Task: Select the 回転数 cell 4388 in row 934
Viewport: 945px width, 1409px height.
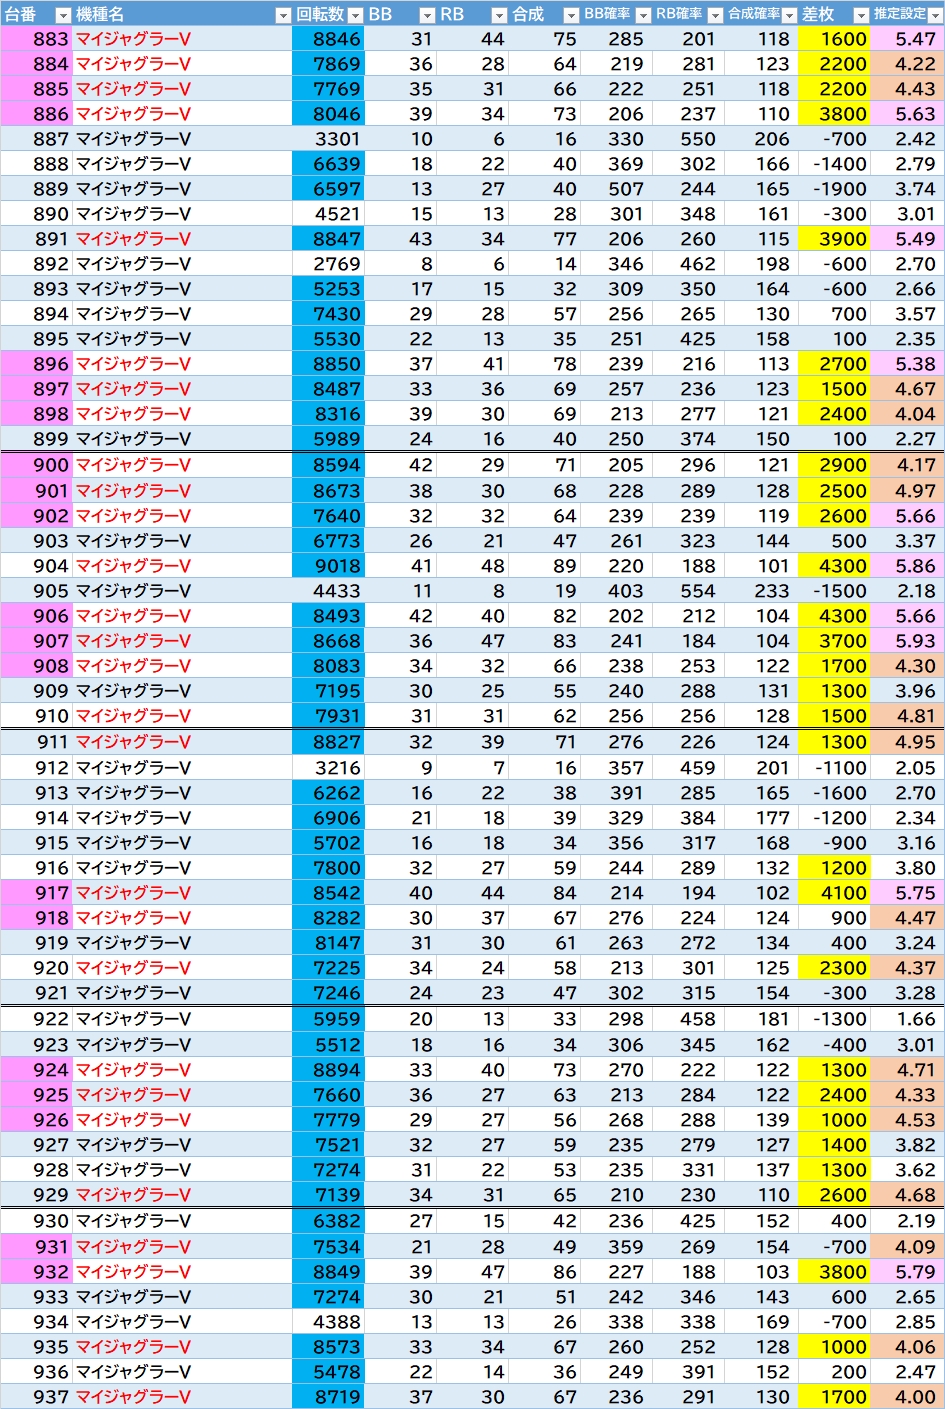Action: click(328, 1322)
